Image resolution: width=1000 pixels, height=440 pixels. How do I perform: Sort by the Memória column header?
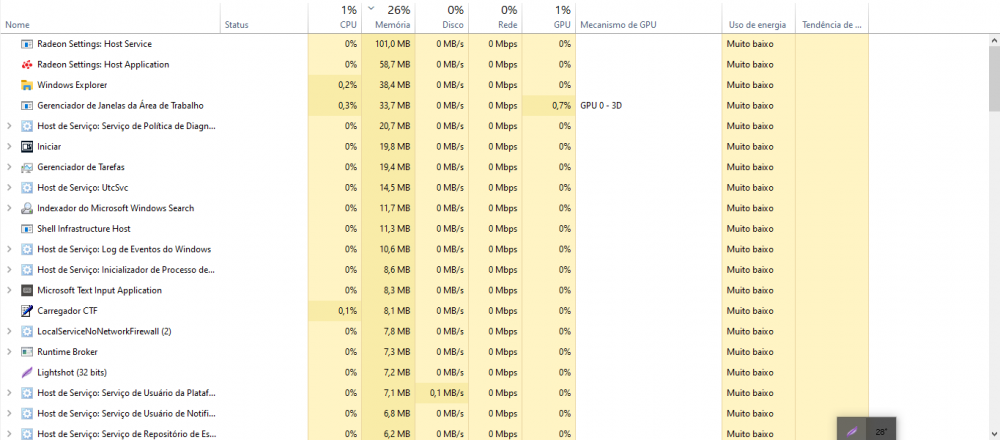392,24
